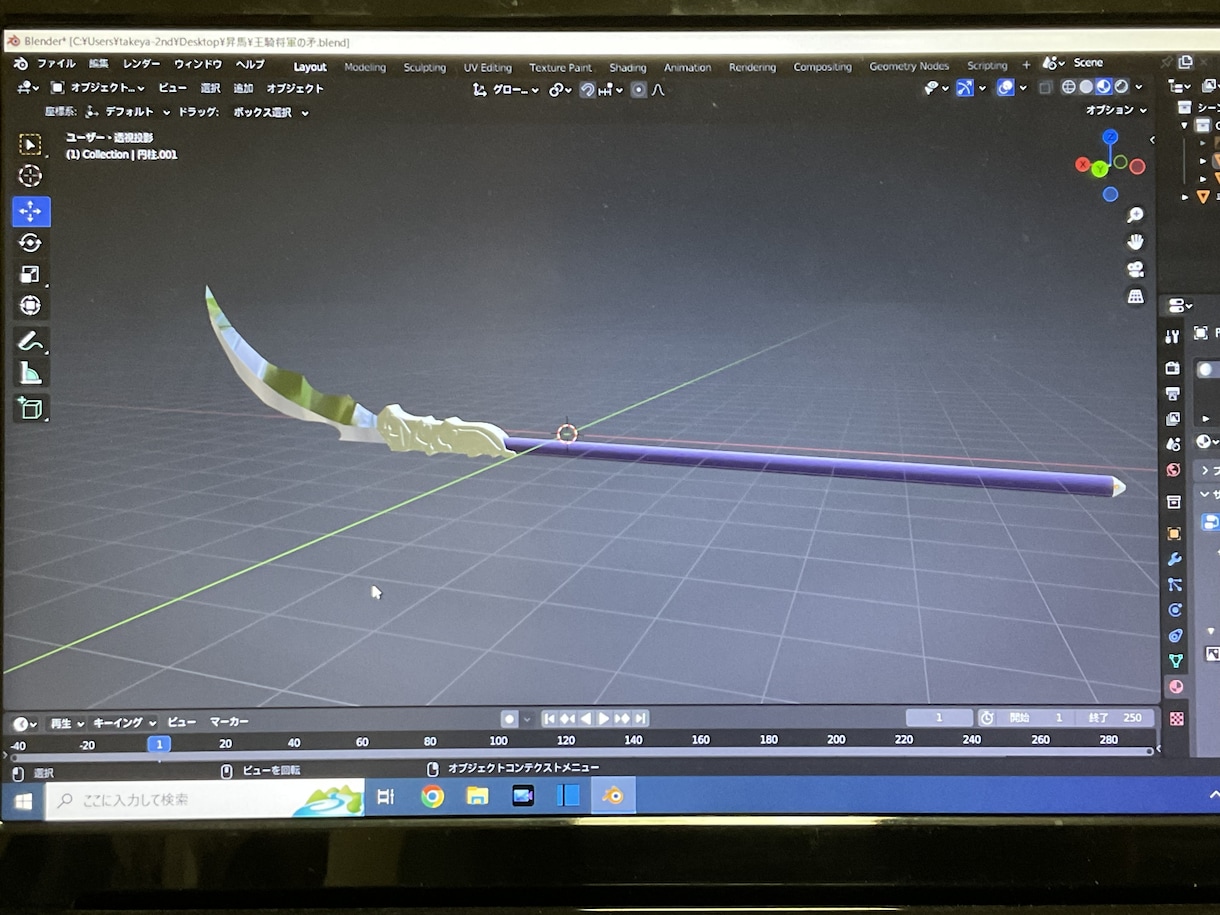This screenshot has height=915, width=1220.
Task: Select the Move tool
Action: pyautogui.click(x=31, y=211)
